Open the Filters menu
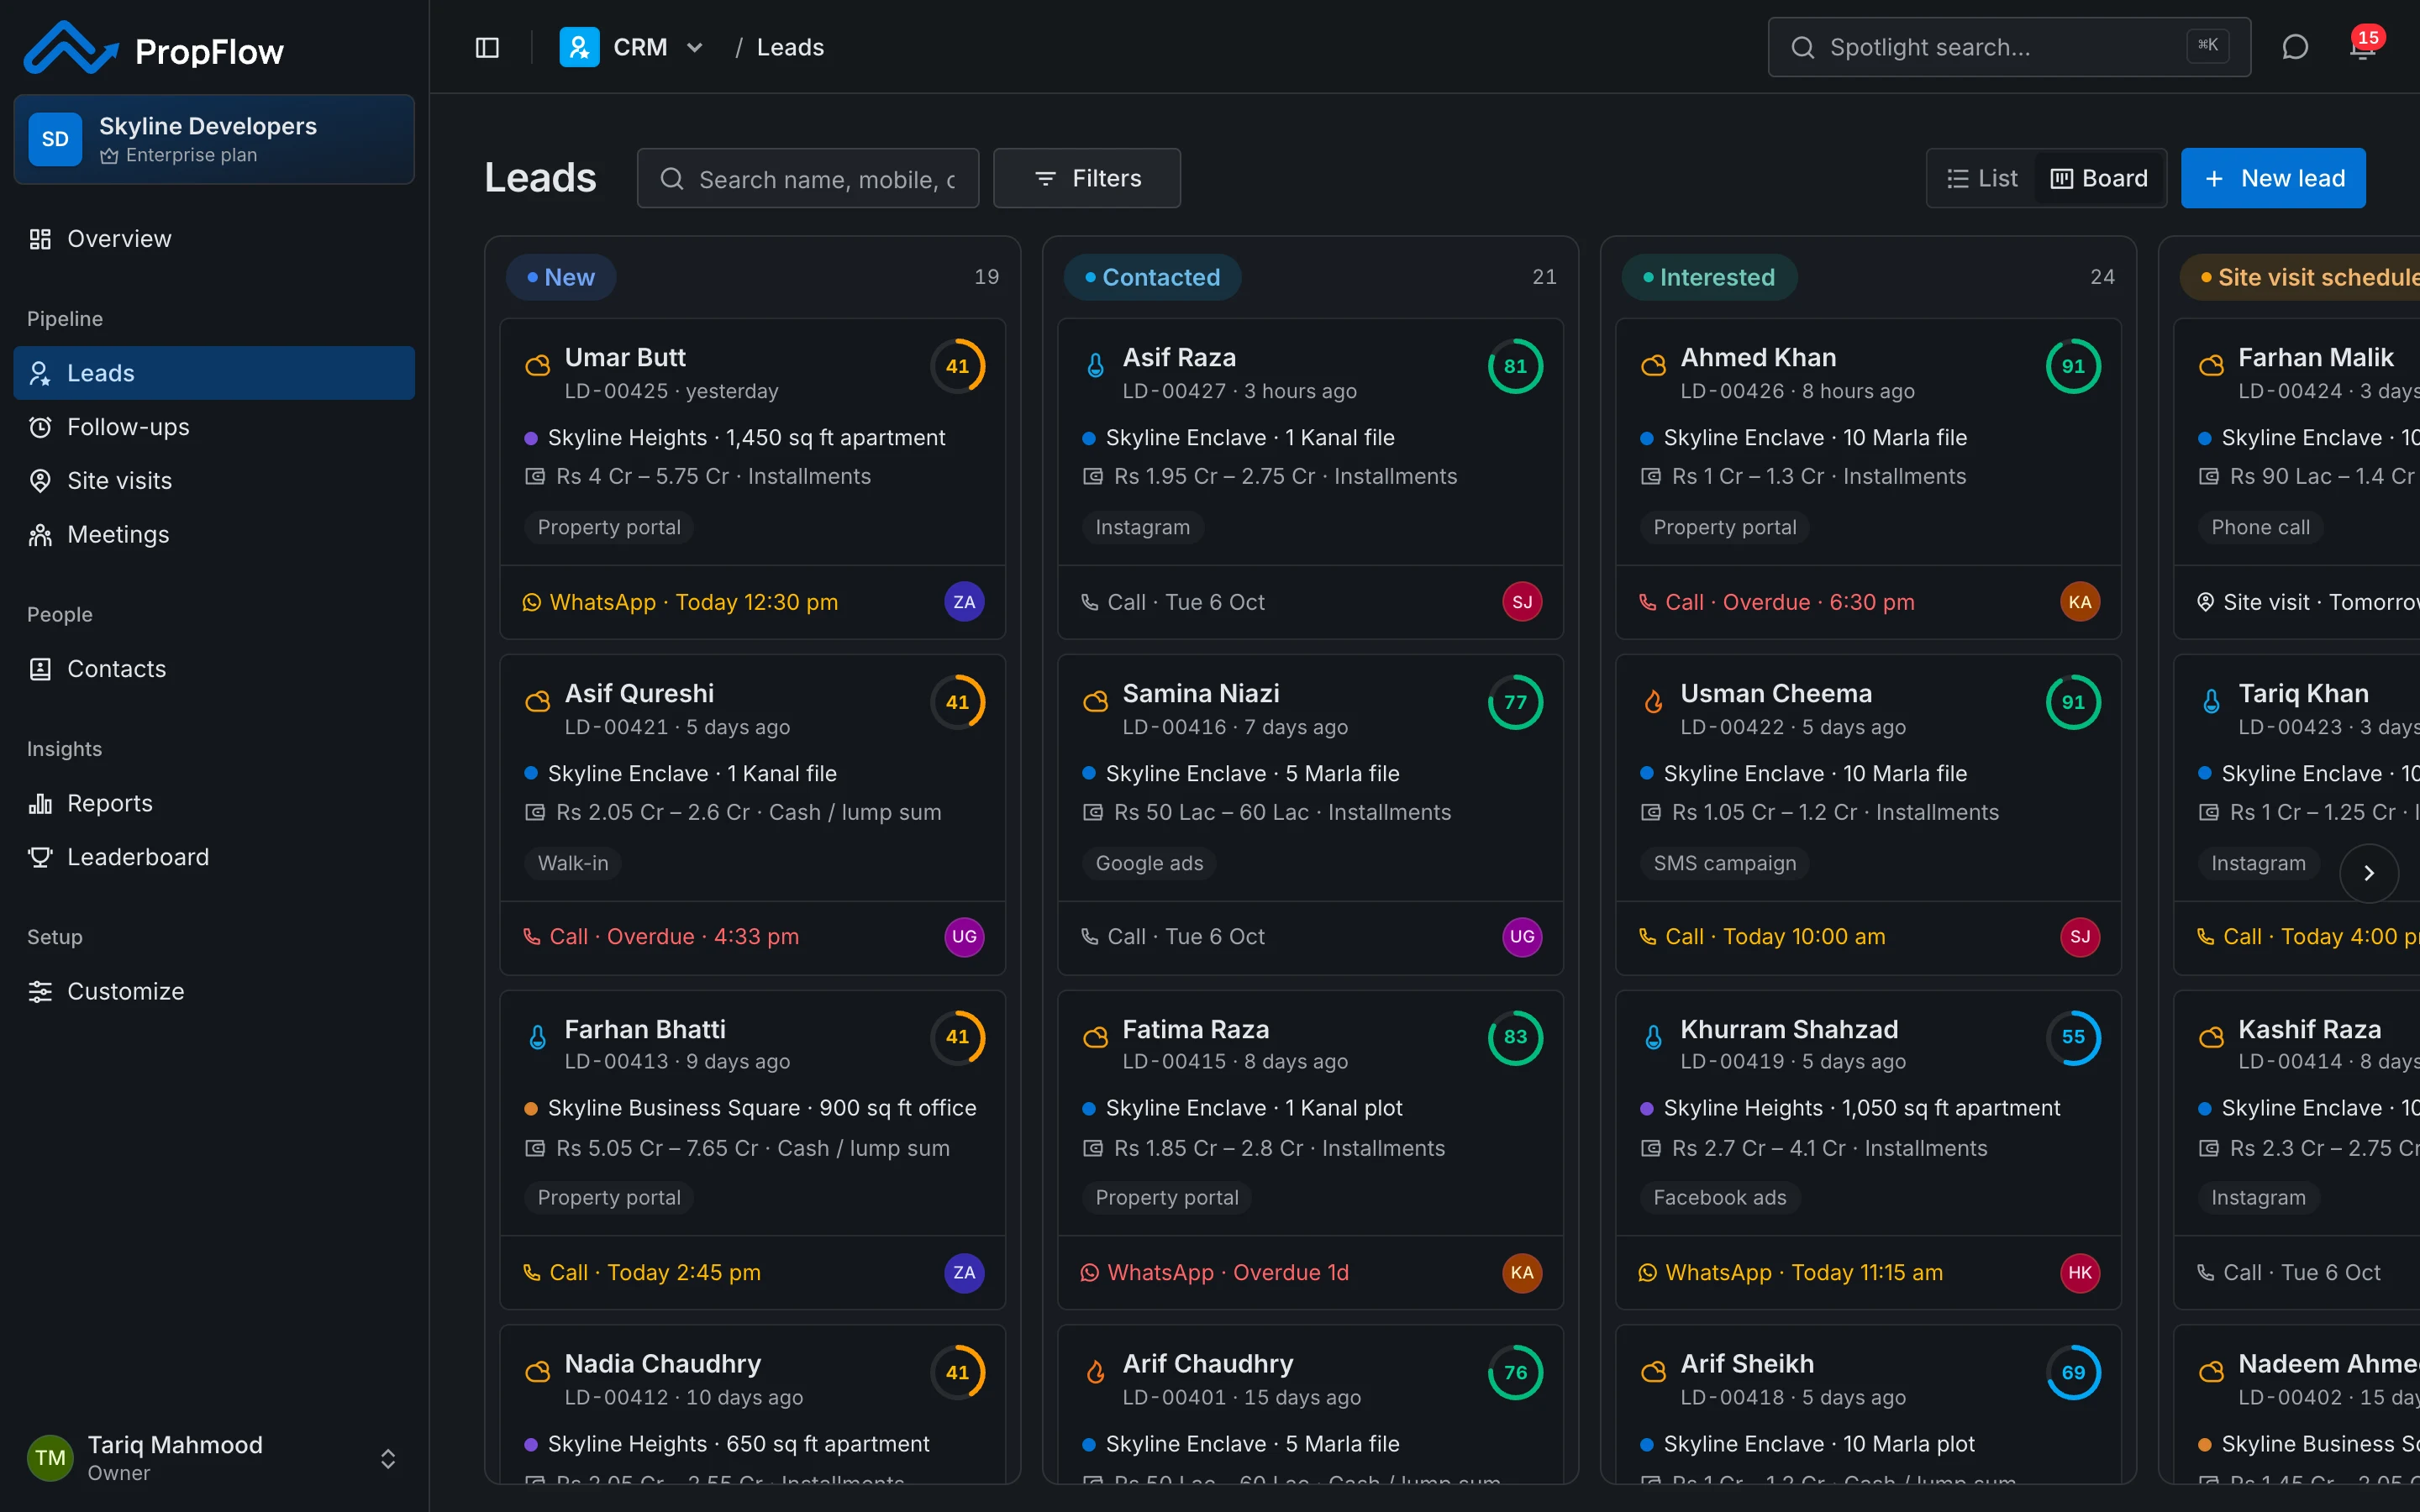This screenshot has height=1512, width=2420. pyautogui.click(x=1087, y=178)
